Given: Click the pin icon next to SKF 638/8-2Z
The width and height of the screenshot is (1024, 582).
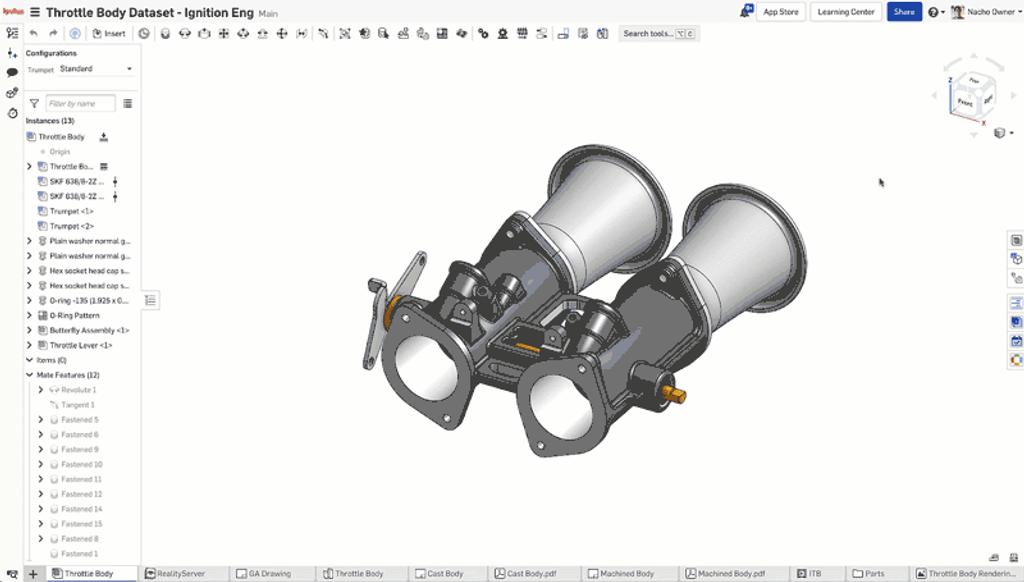Looking at the screenshot, I should (115, 184).
